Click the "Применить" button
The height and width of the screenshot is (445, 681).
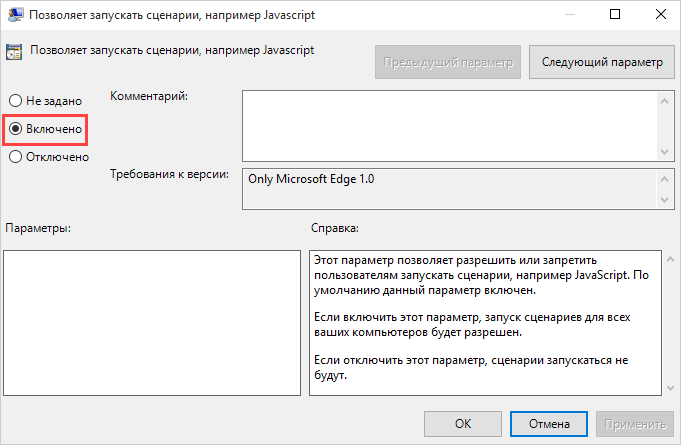pyautogui.click(x=632, y=423)
